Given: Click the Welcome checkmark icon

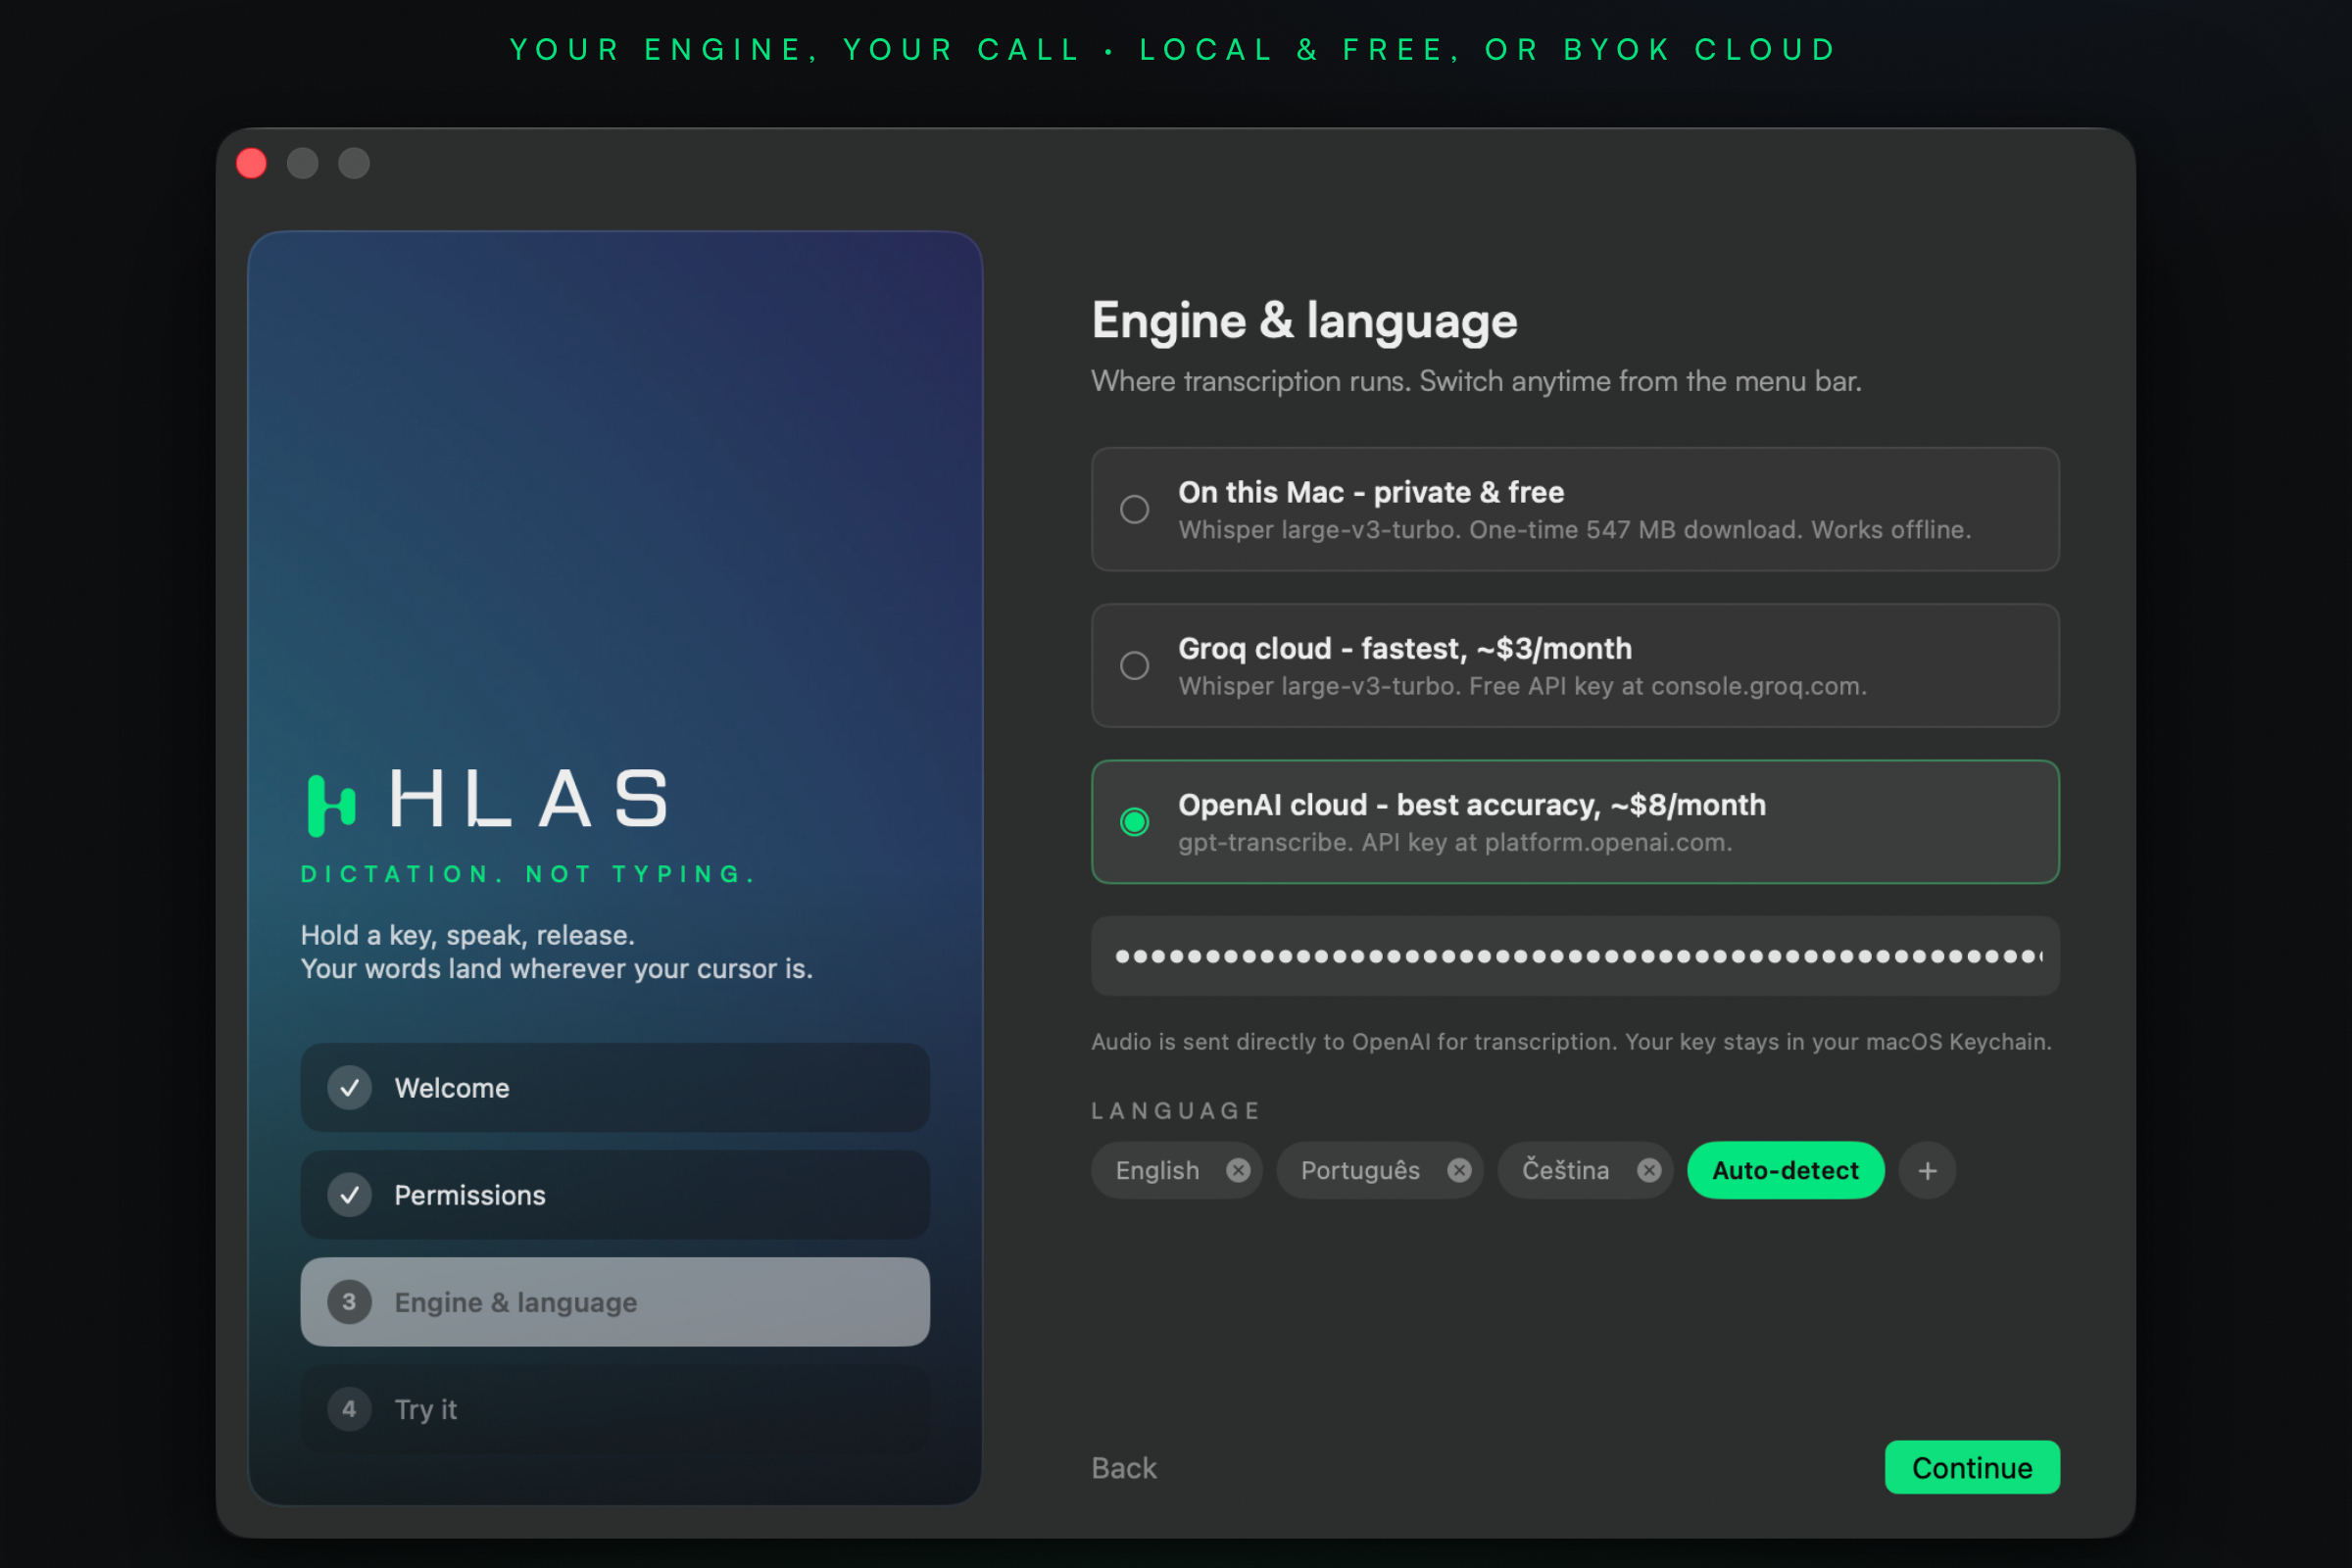Looking at the screenshot, I should [349, 1088].
